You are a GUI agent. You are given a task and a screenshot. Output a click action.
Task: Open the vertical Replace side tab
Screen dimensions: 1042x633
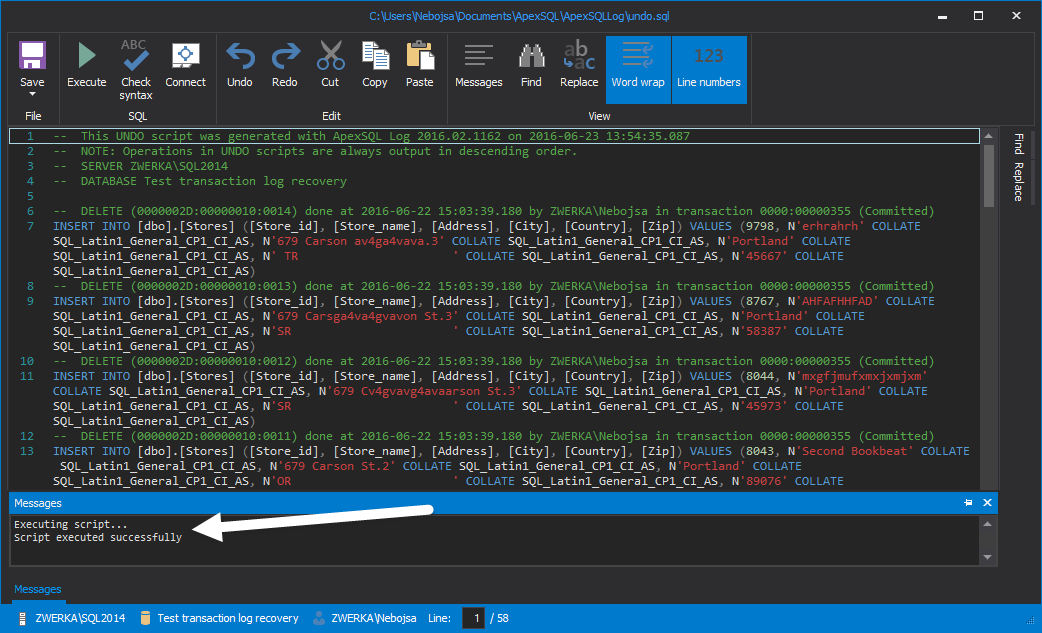coord(1019,181)
